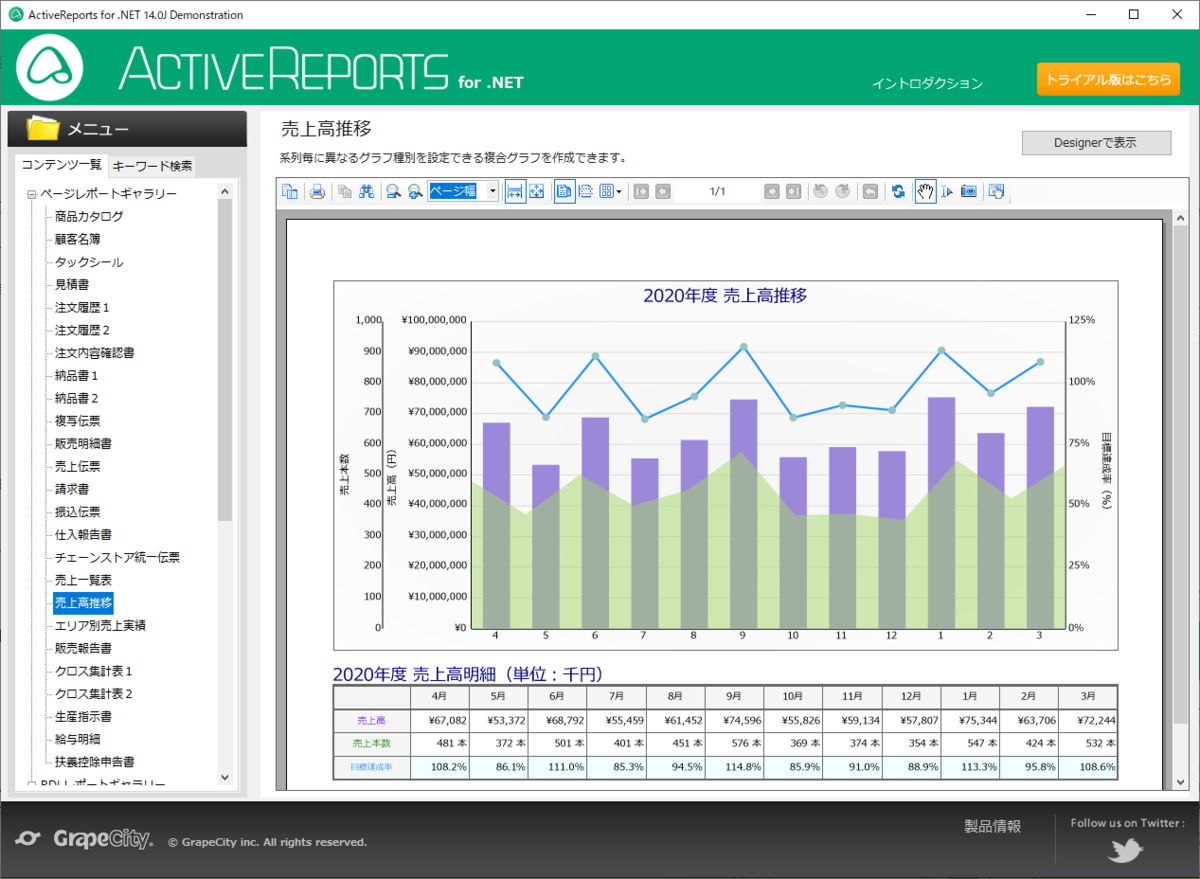Switch to the キーワード検索 tab

coord(152,166)
